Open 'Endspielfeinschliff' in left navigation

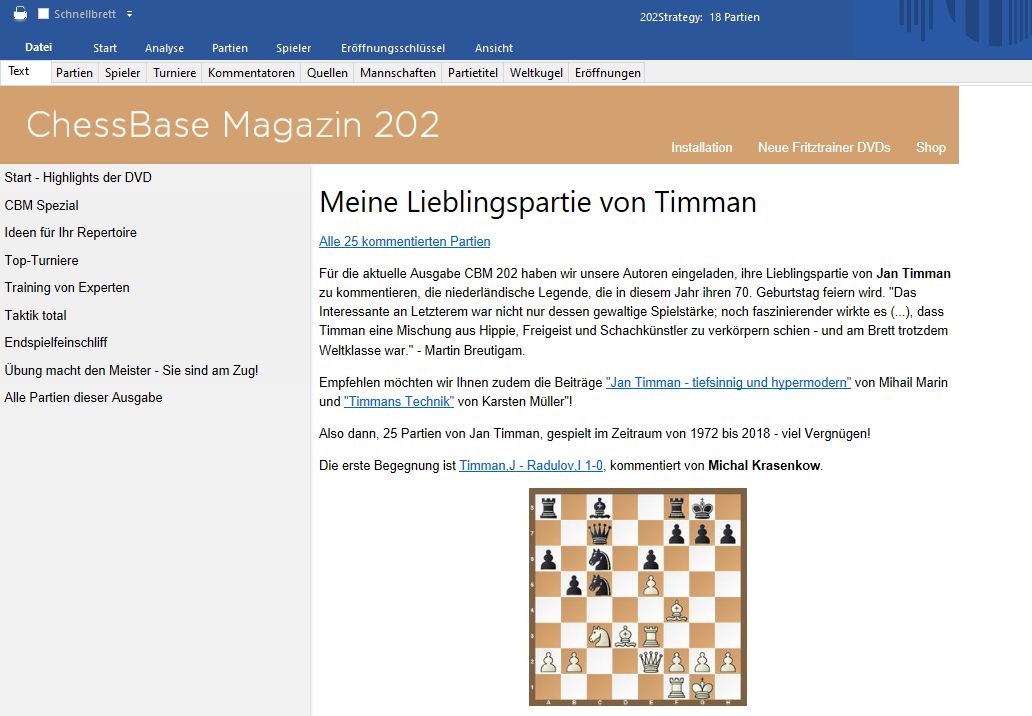[x=55, y=342]
